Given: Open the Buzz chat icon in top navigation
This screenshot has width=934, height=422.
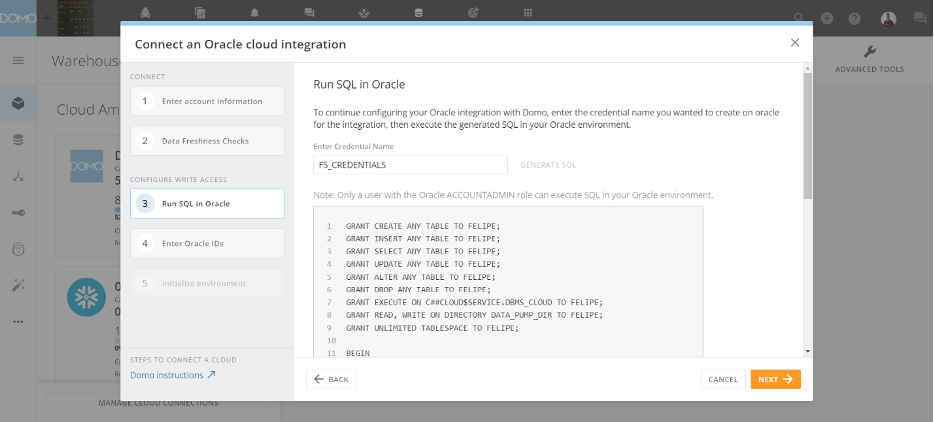Looking at the screenshot, I should (x=309, y=13).
